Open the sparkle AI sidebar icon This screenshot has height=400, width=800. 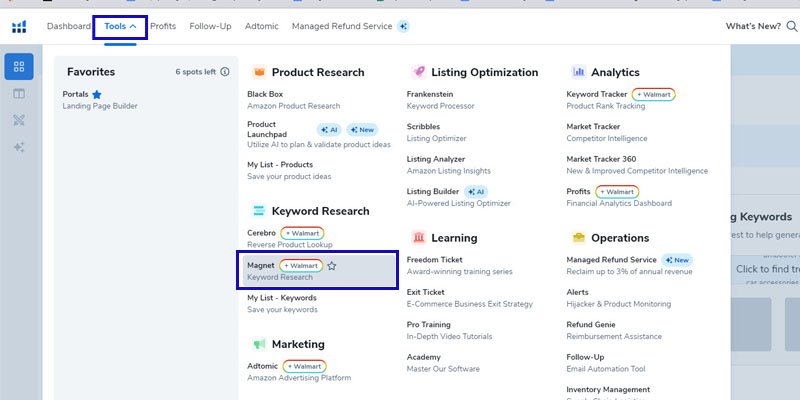click(19, 147)
